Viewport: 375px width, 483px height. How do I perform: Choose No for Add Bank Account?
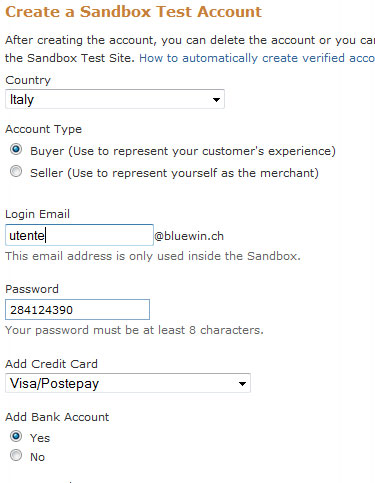(16, 455)
